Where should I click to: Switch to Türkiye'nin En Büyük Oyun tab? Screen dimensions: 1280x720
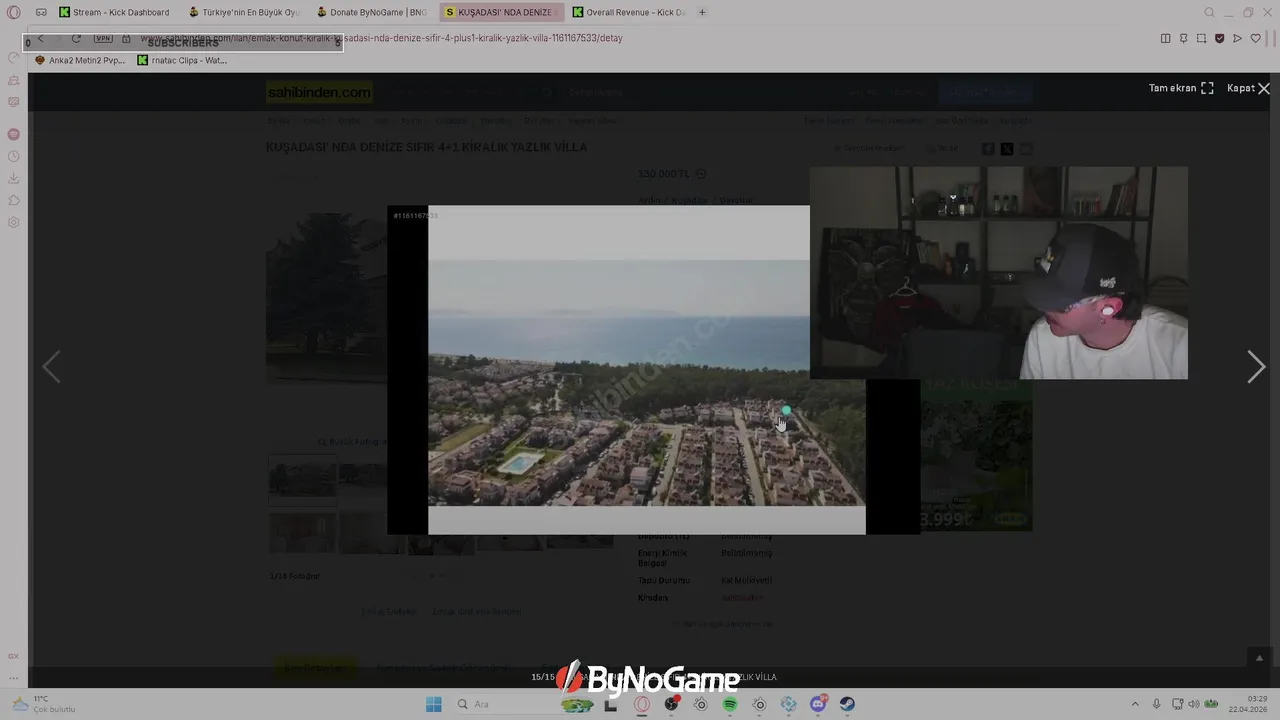pos(244,12)
